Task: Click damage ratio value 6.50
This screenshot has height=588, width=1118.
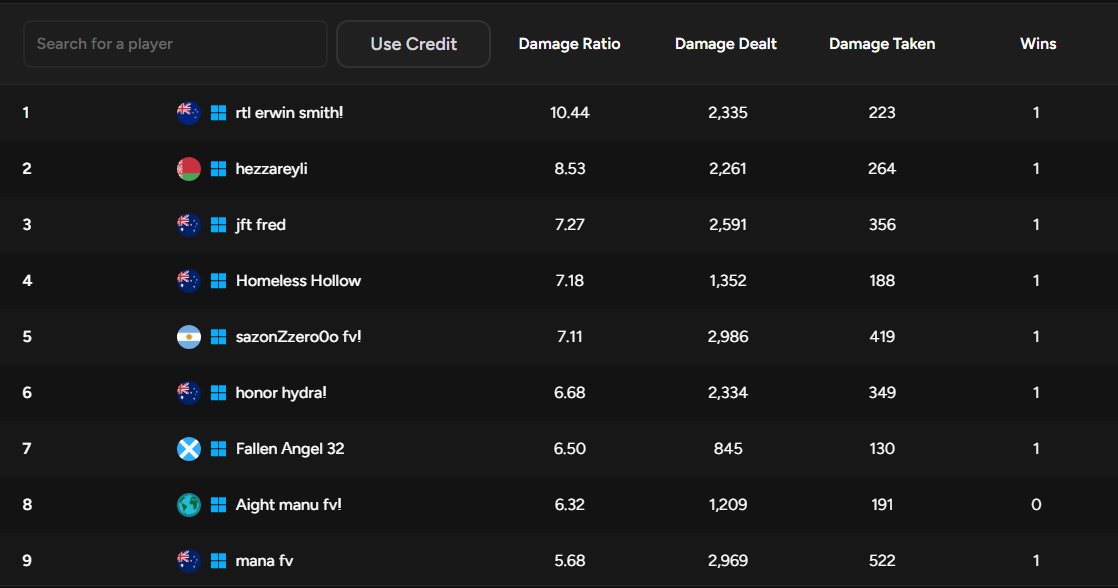Action: pos(570,449)
